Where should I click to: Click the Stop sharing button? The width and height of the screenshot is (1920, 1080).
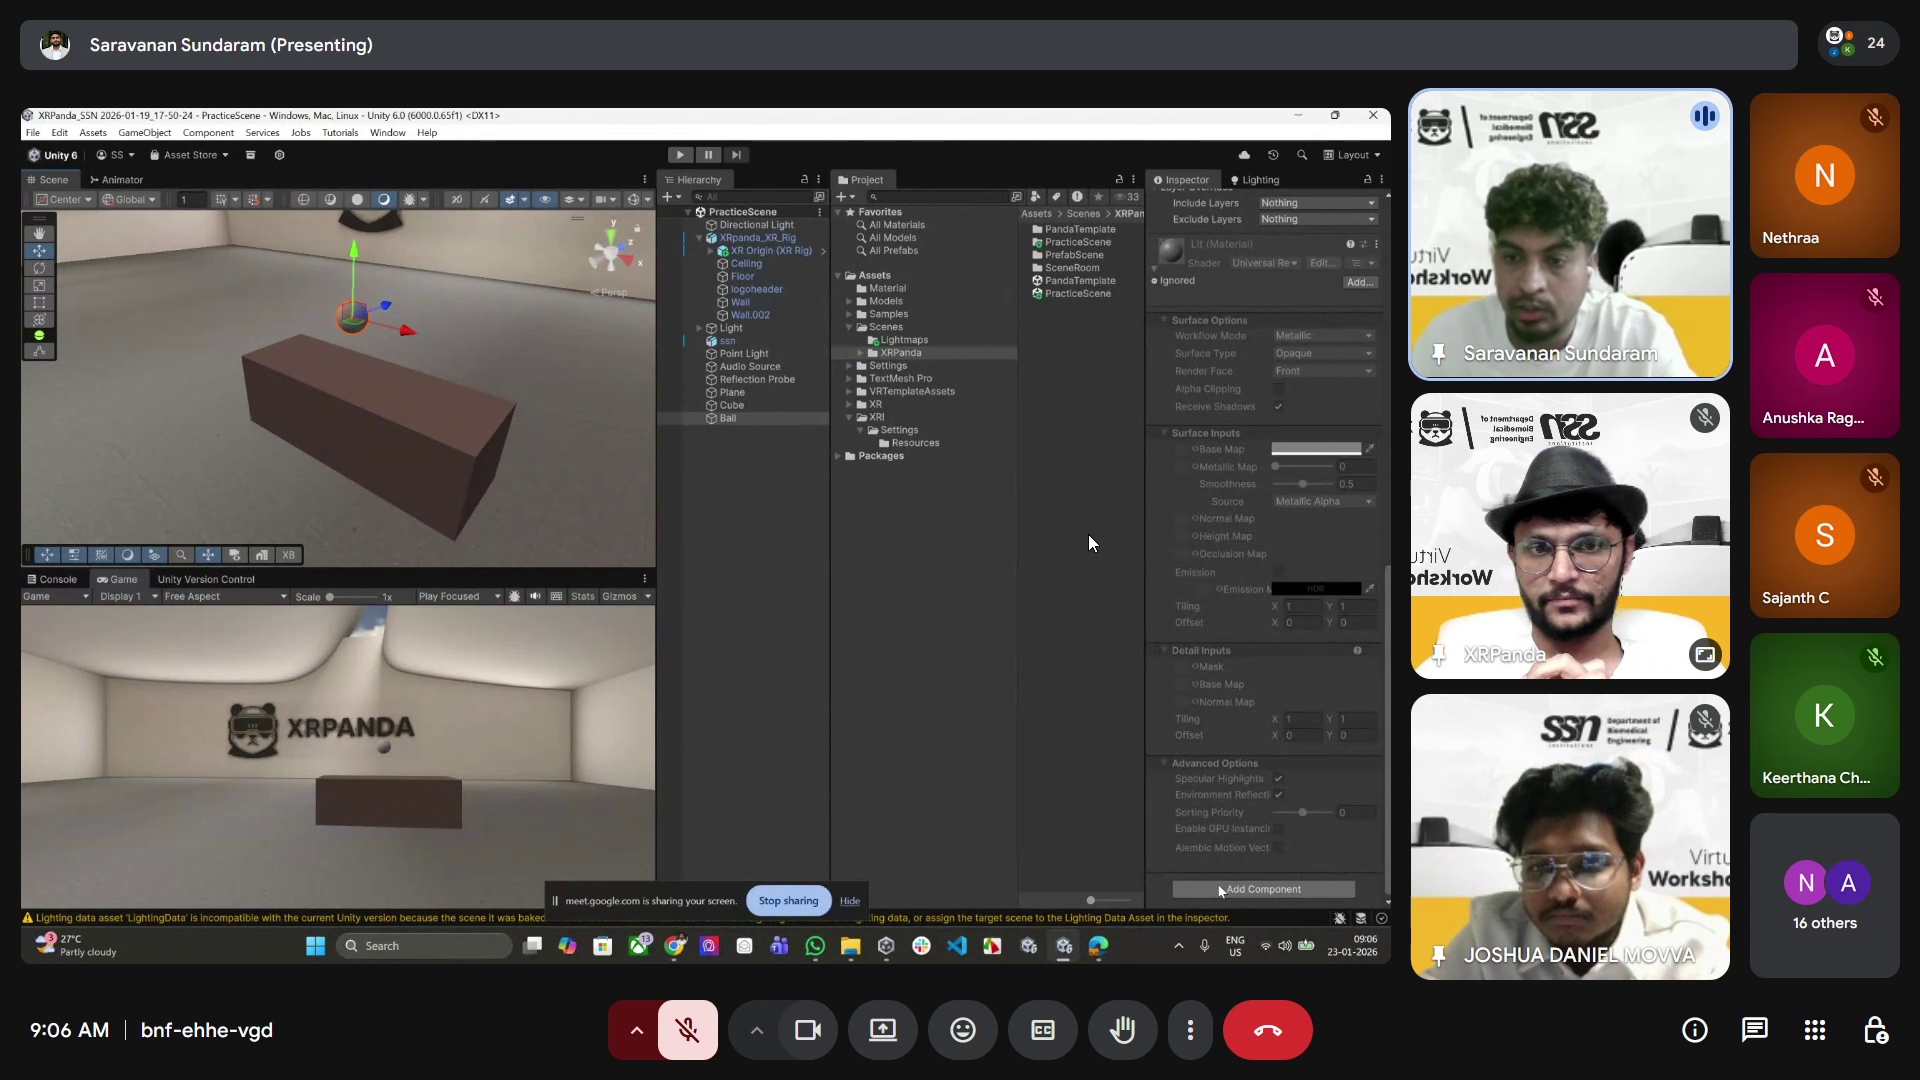(x=788, y=901)
